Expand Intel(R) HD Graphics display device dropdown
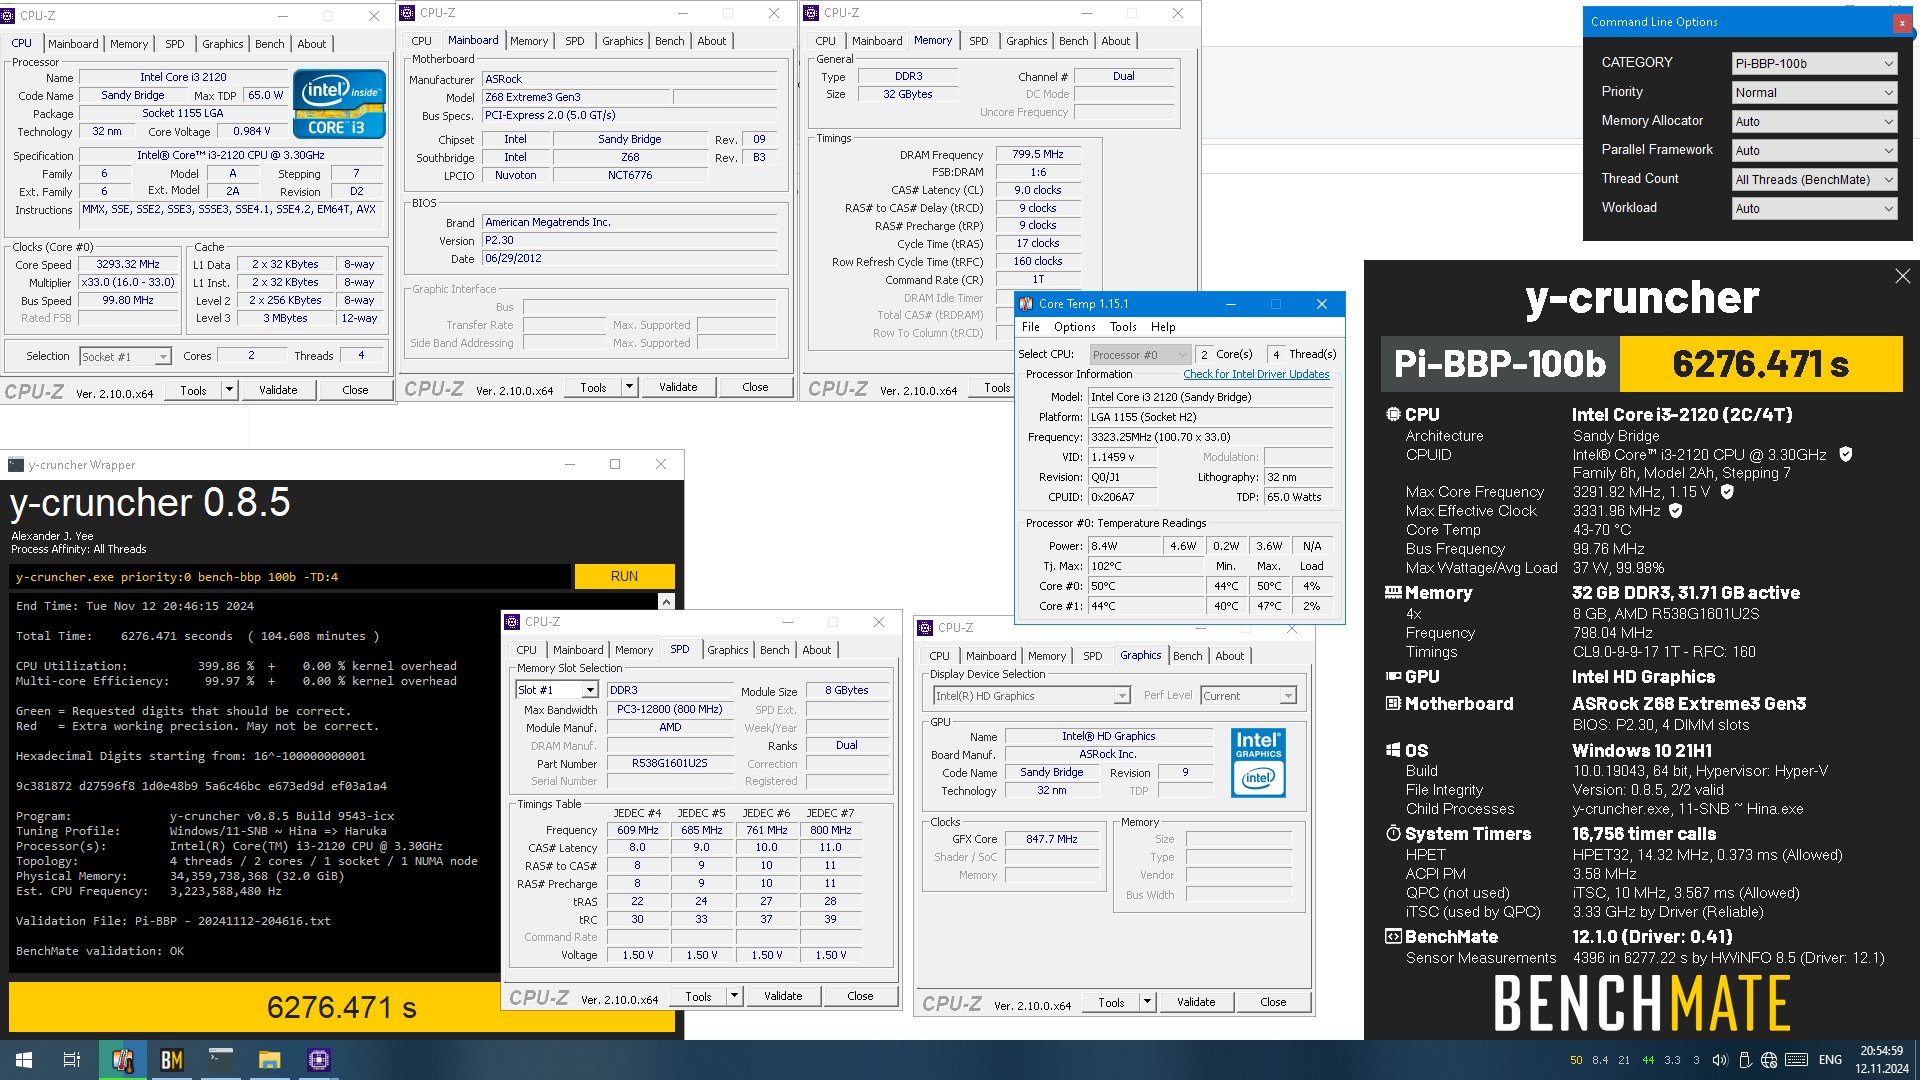The width and height of the screenshot is (1920, 1080). click(1031, 696)
